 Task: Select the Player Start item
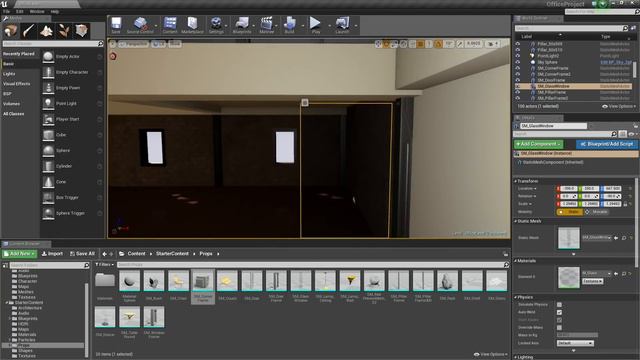pos(72,119)
